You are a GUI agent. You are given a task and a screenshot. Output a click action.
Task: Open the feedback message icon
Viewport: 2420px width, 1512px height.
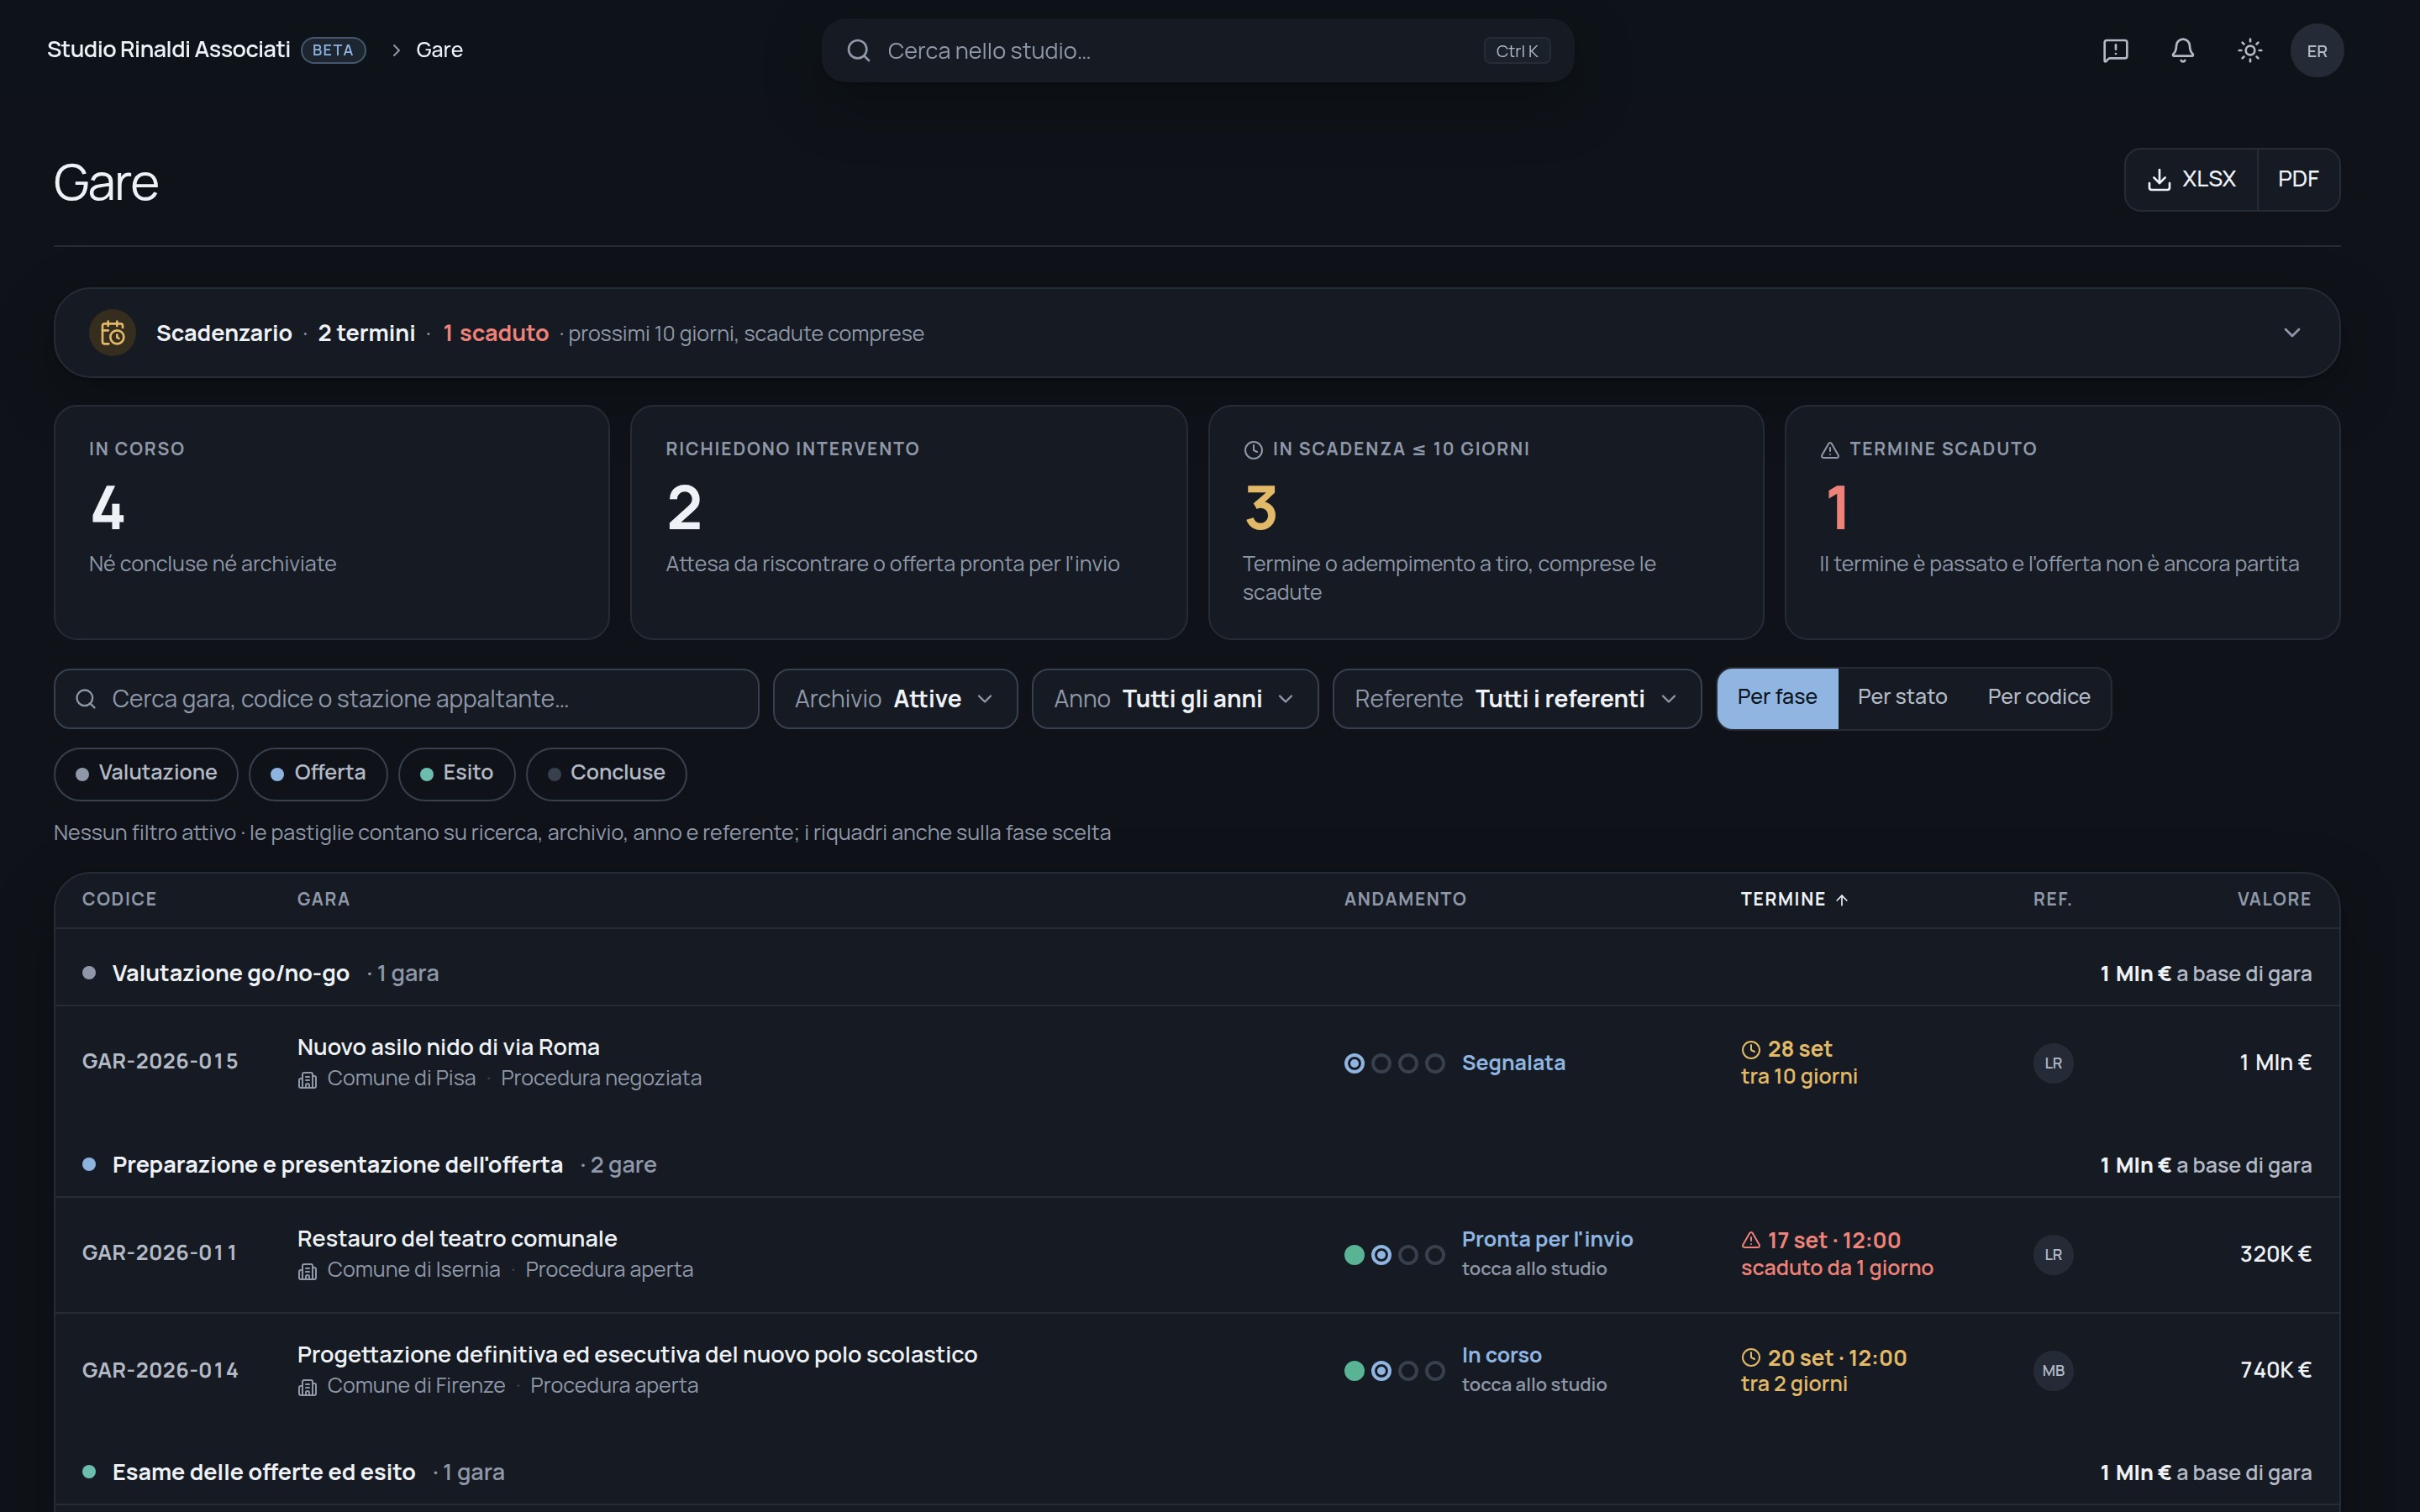2115,50
